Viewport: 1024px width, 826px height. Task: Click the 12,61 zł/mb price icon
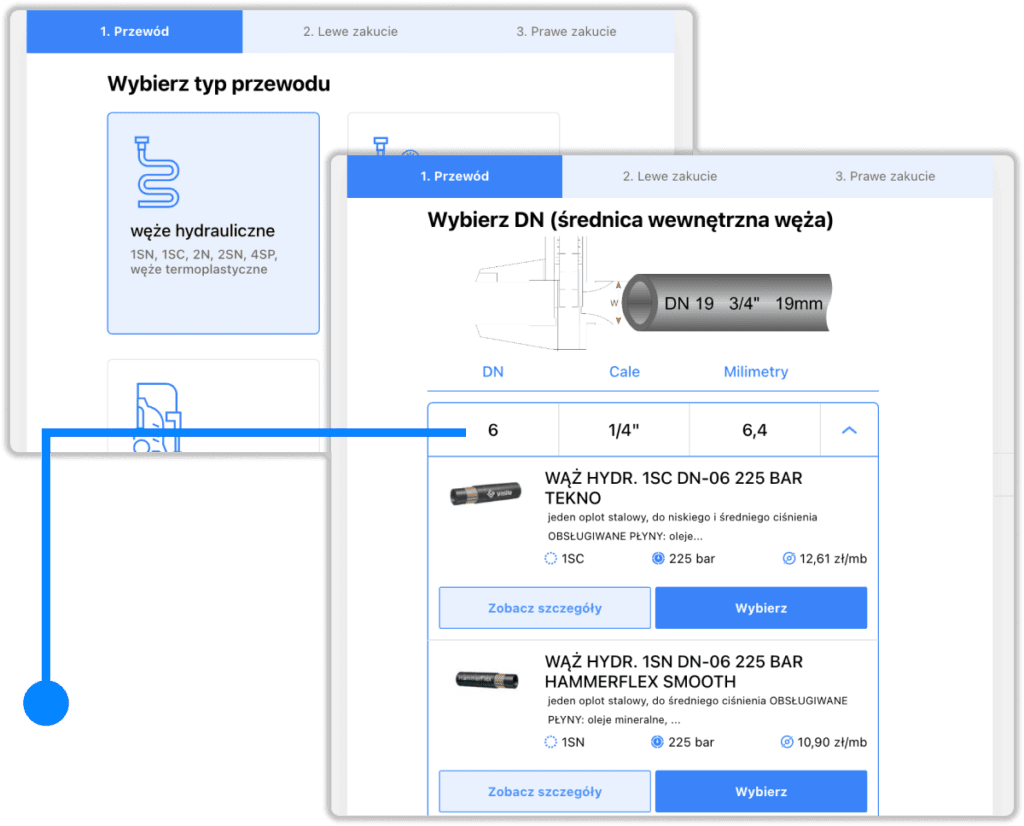788,559
